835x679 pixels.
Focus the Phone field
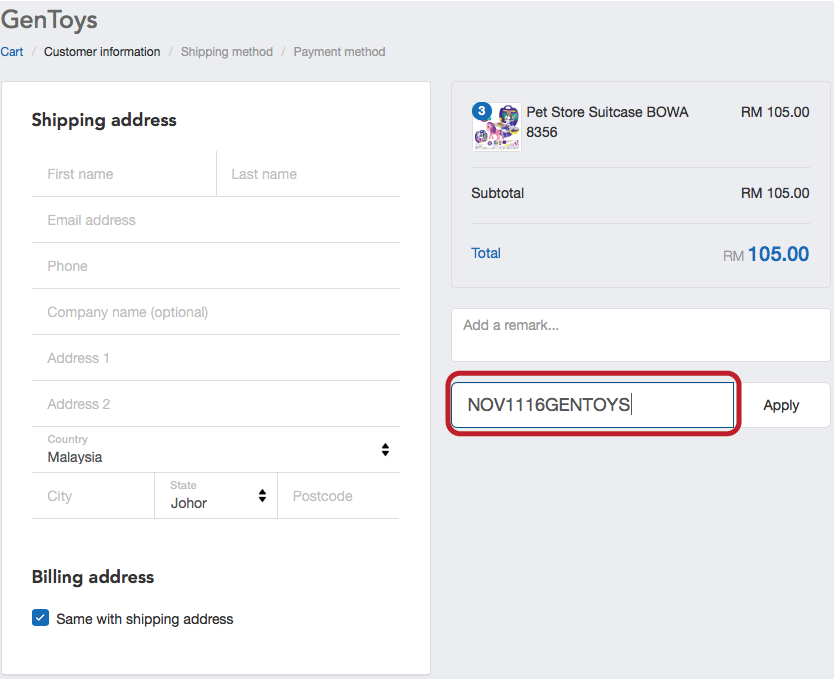point(216,266)
